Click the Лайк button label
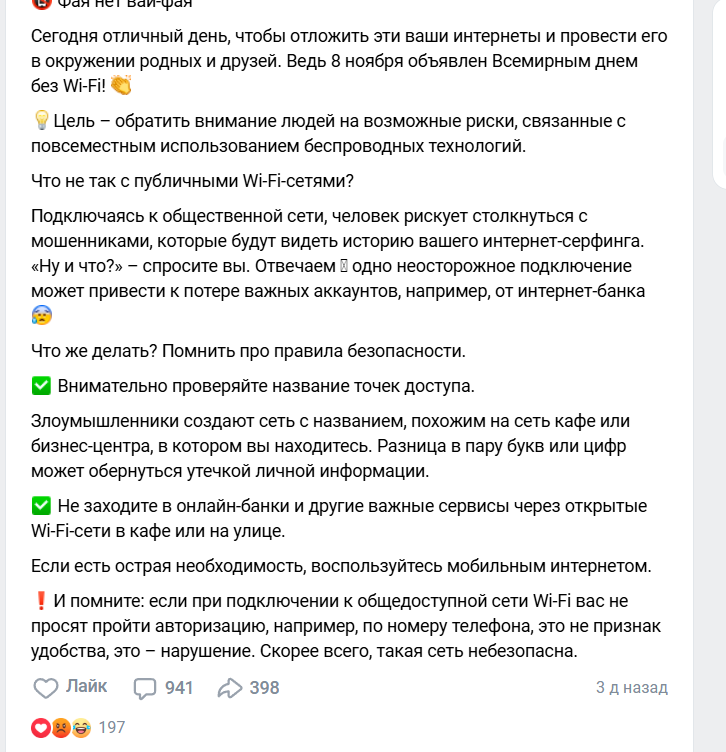The image size is (726, 752). [x=86, y=687]
